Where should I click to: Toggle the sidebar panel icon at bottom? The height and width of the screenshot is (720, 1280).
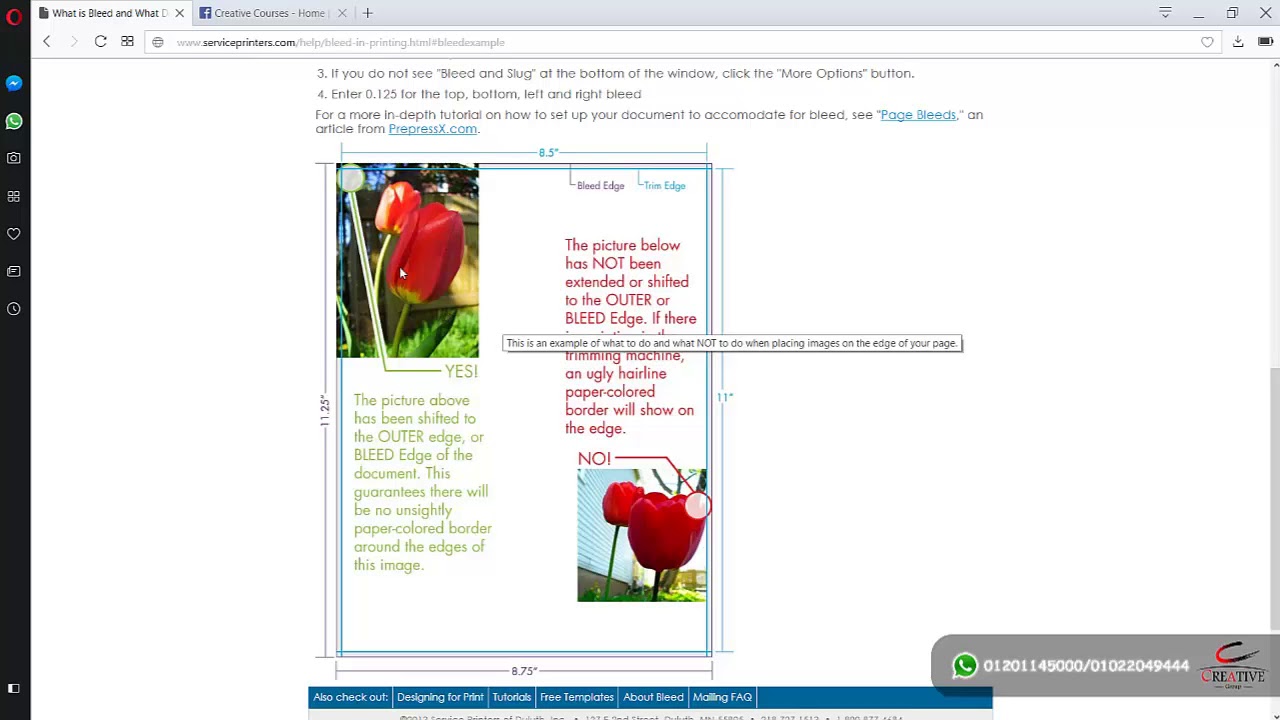click(x=14, y=688)
